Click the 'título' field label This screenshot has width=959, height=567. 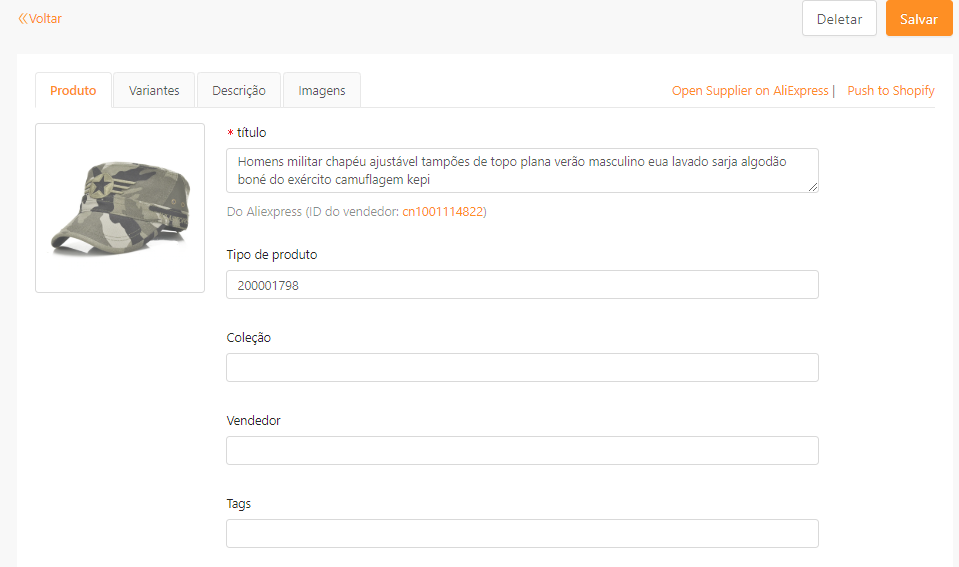coord(251,133)
